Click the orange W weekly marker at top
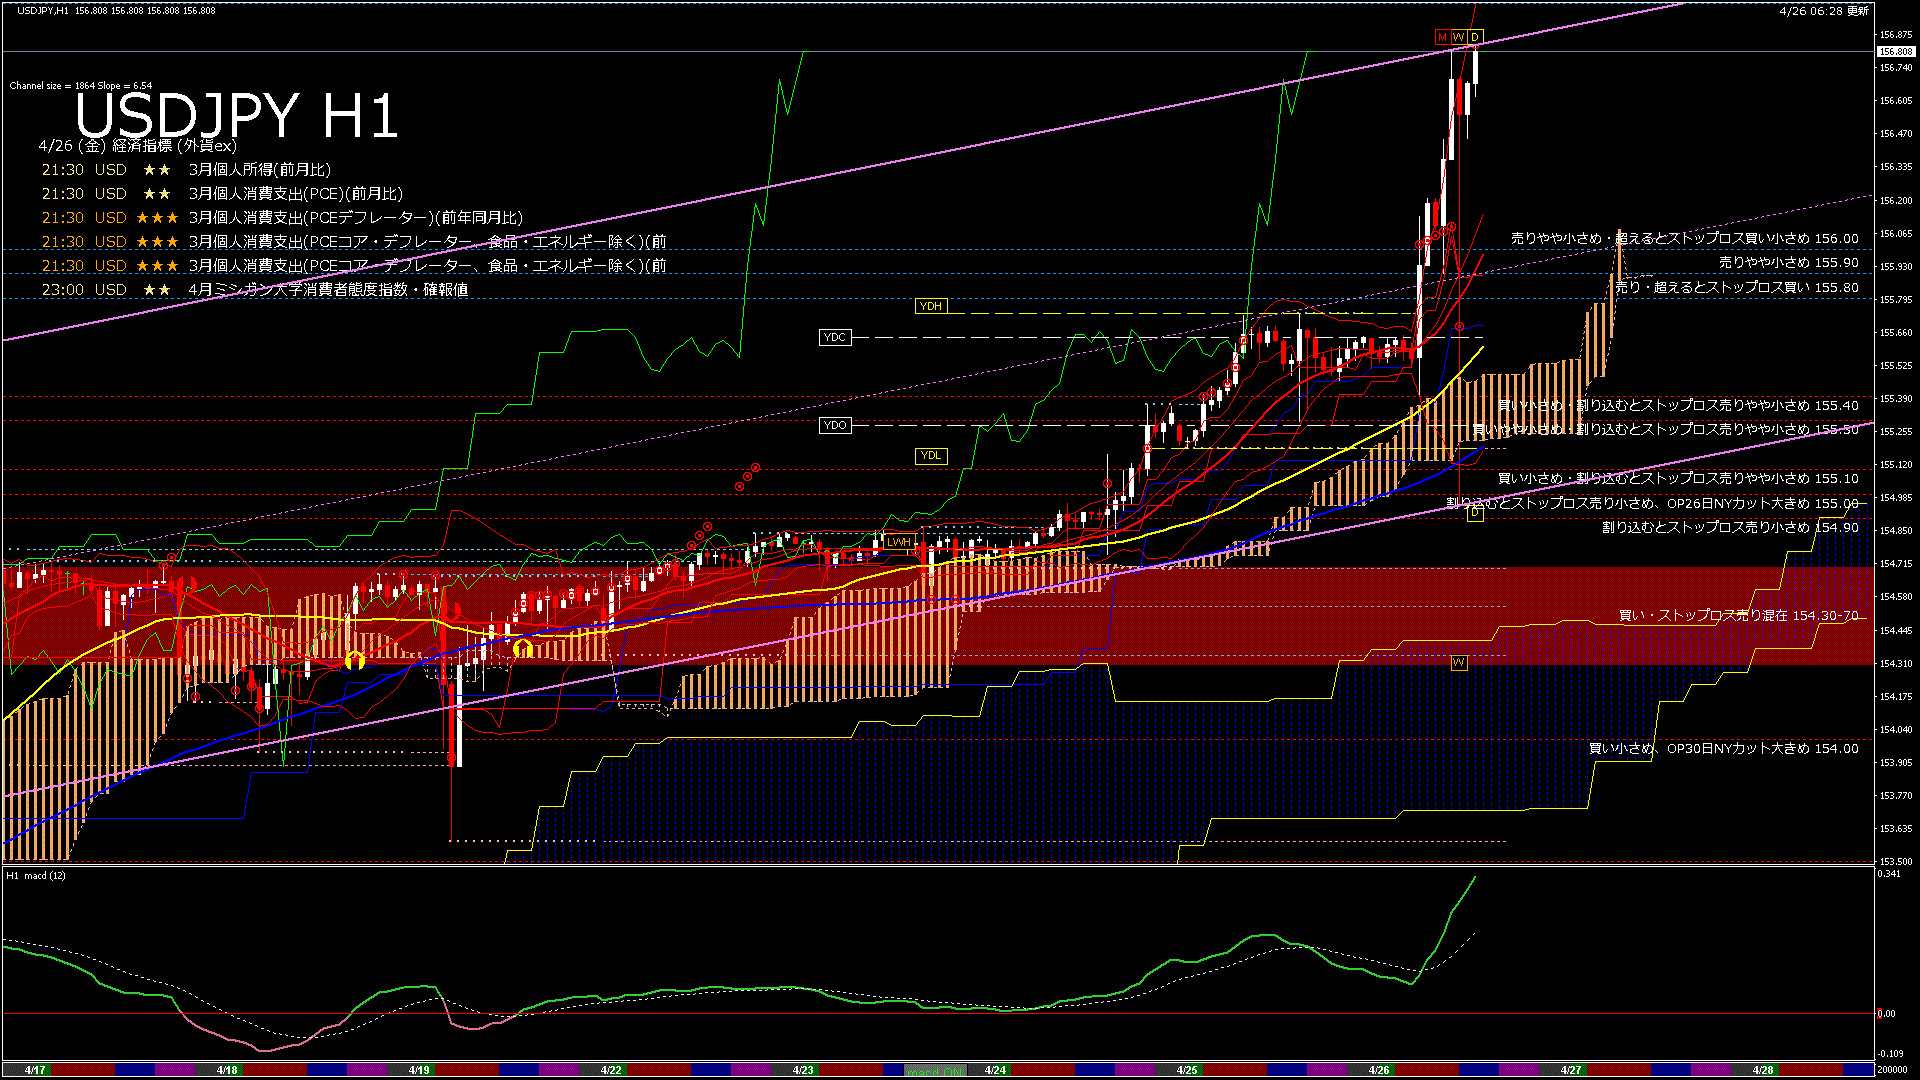Image resolution: width=1920 pixels, height=1080 pixels. pyautogui.click(x=1458, y=37)
